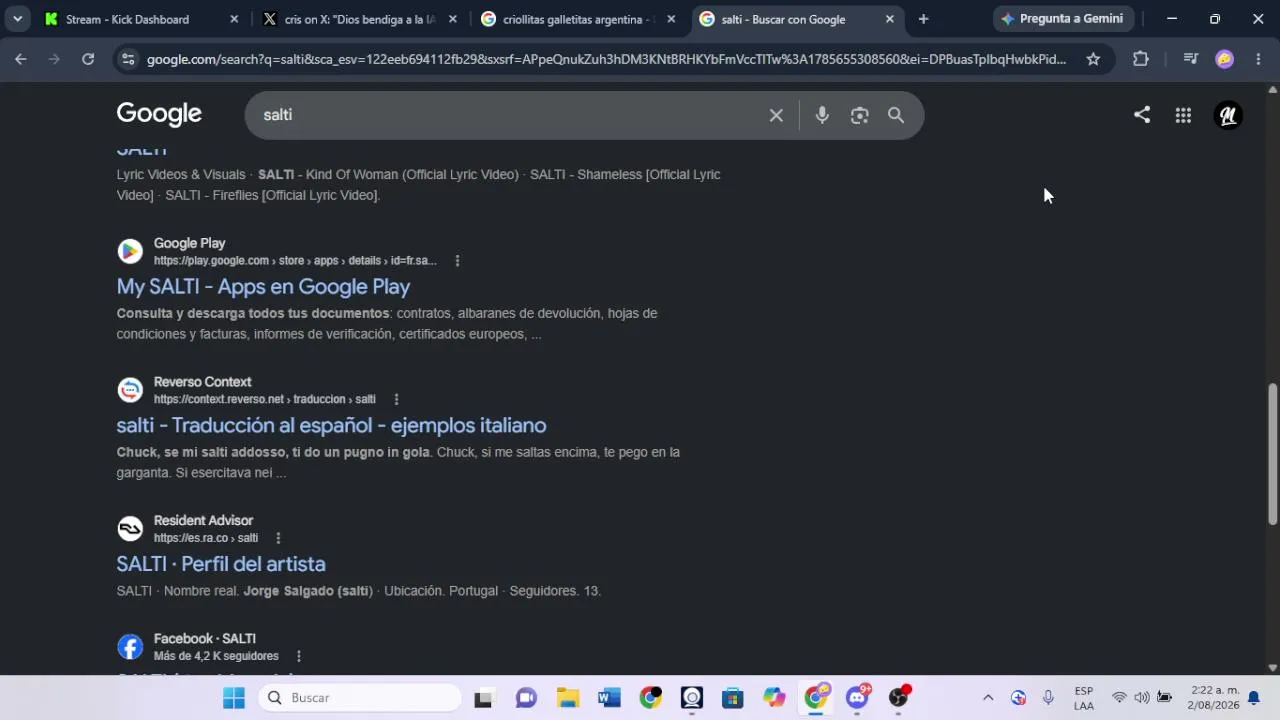Expand the tab search dropdown arrow

pyautogui.click(x=17, y=19)
